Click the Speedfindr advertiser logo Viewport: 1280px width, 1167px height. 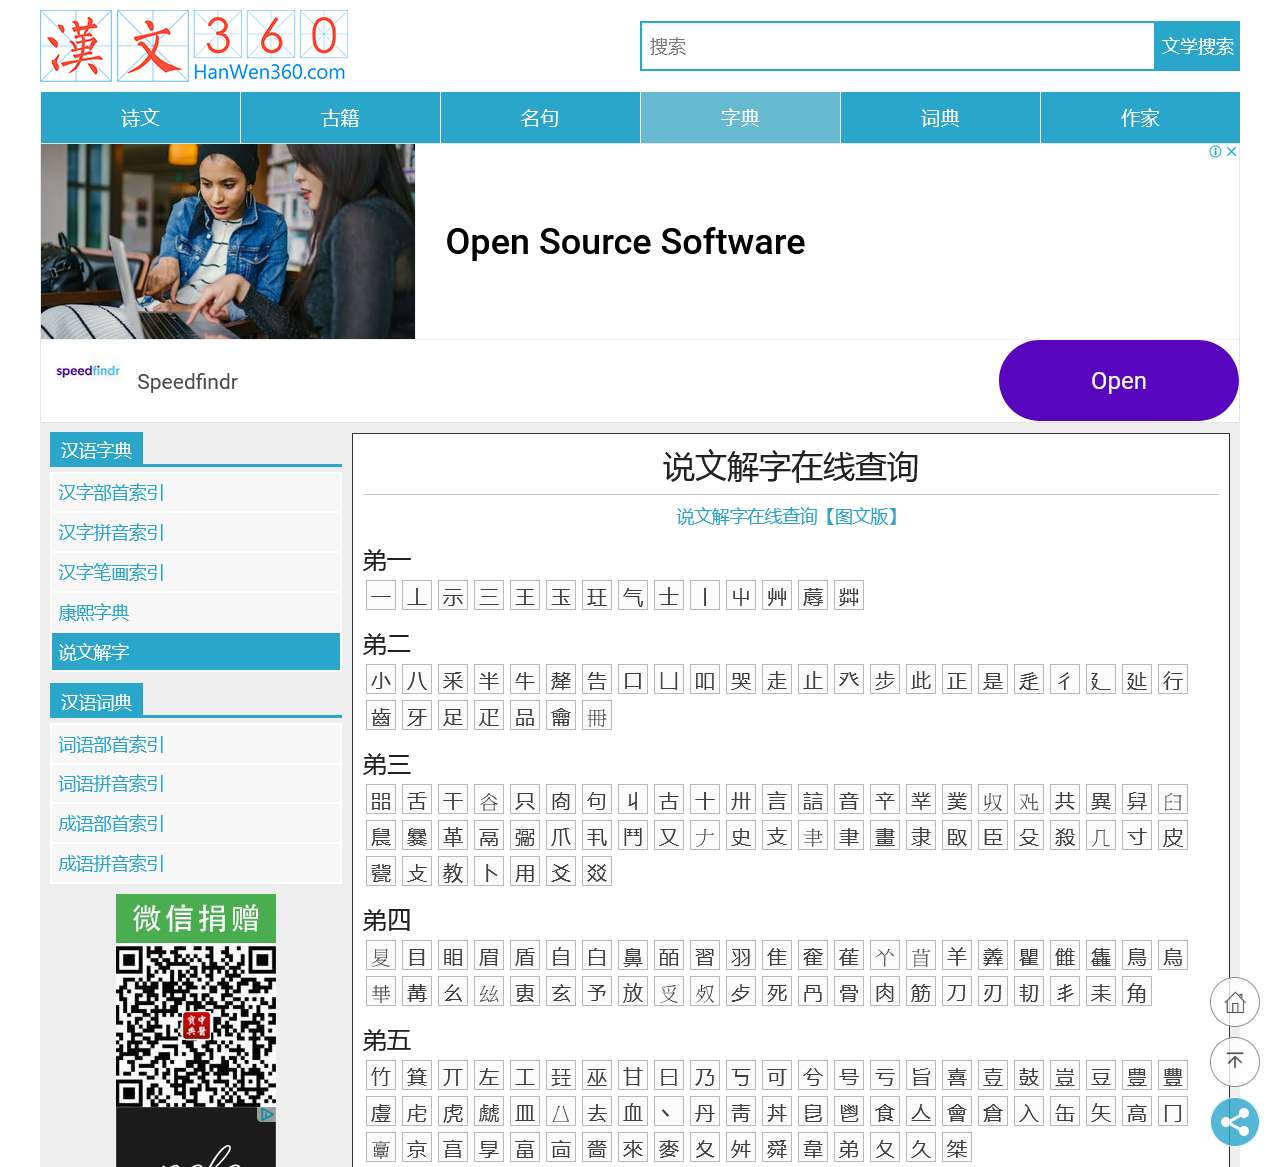pyautogui.click(x=88, y=371)
